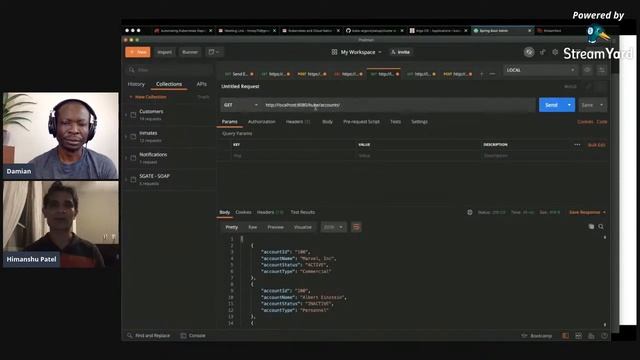Invite people to the workspace

coord(400,52)
